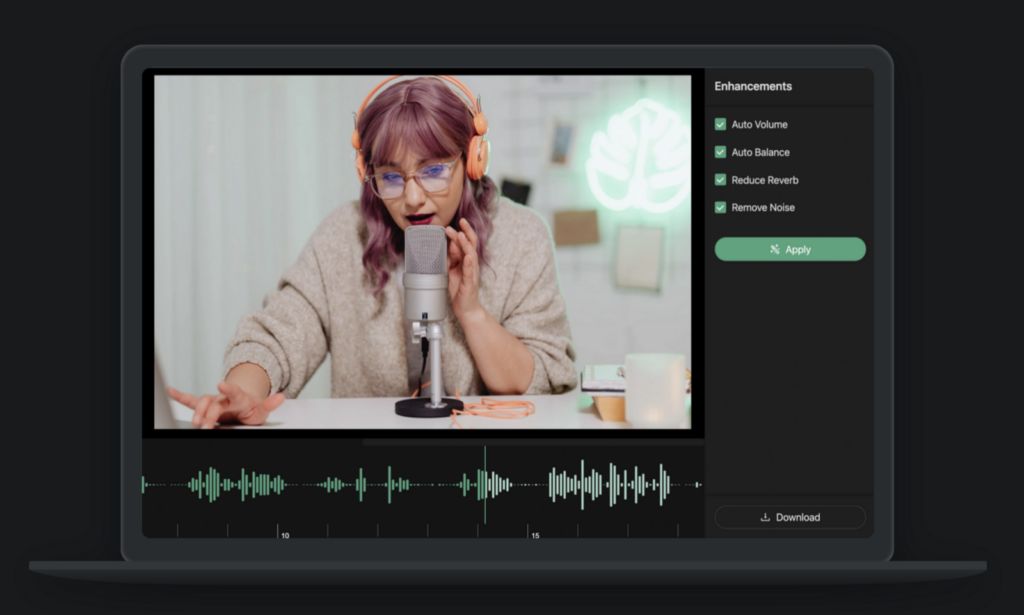Uncheck the Auto Volume checkbox
This screenshot has height=615, width=1024.
click(720, 124)
